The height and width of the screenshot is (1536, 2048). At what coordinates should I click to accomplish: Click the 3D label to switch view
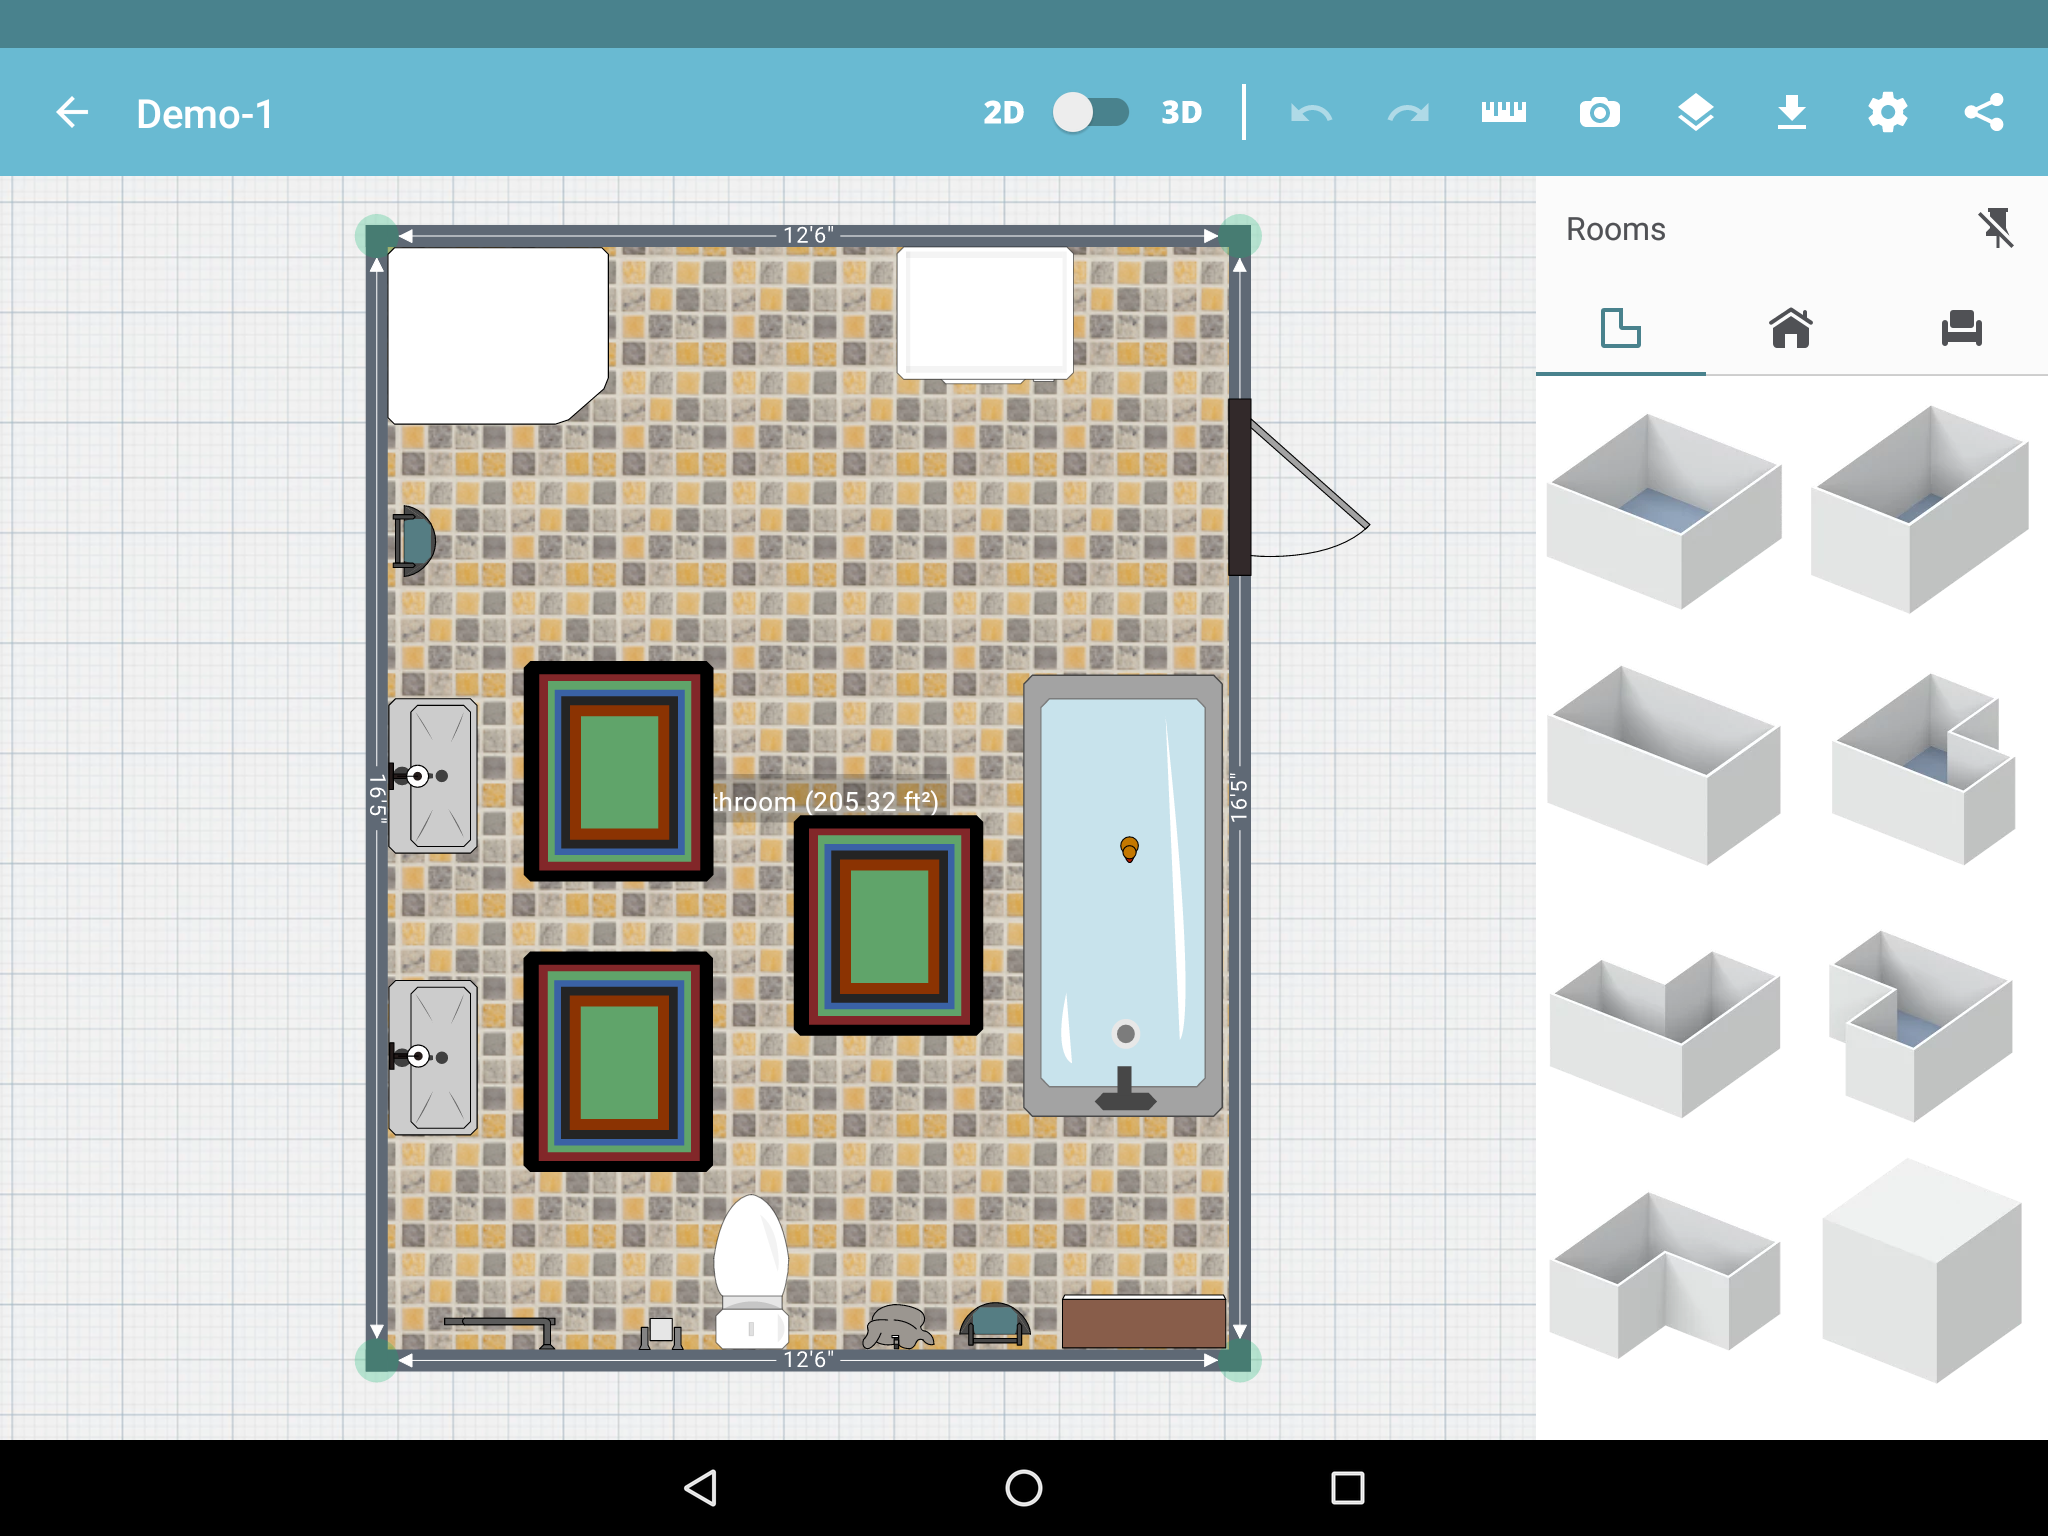(1181, 113)
